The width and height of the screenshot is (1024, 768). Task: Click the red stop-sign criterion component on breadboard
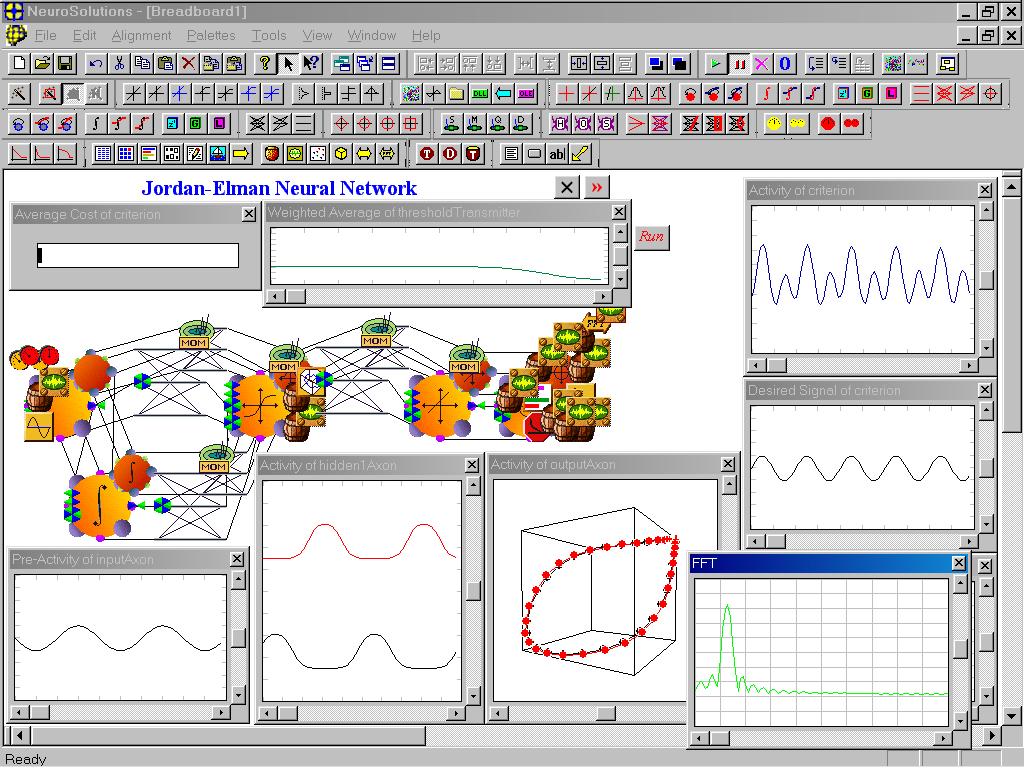click(536, 427)
